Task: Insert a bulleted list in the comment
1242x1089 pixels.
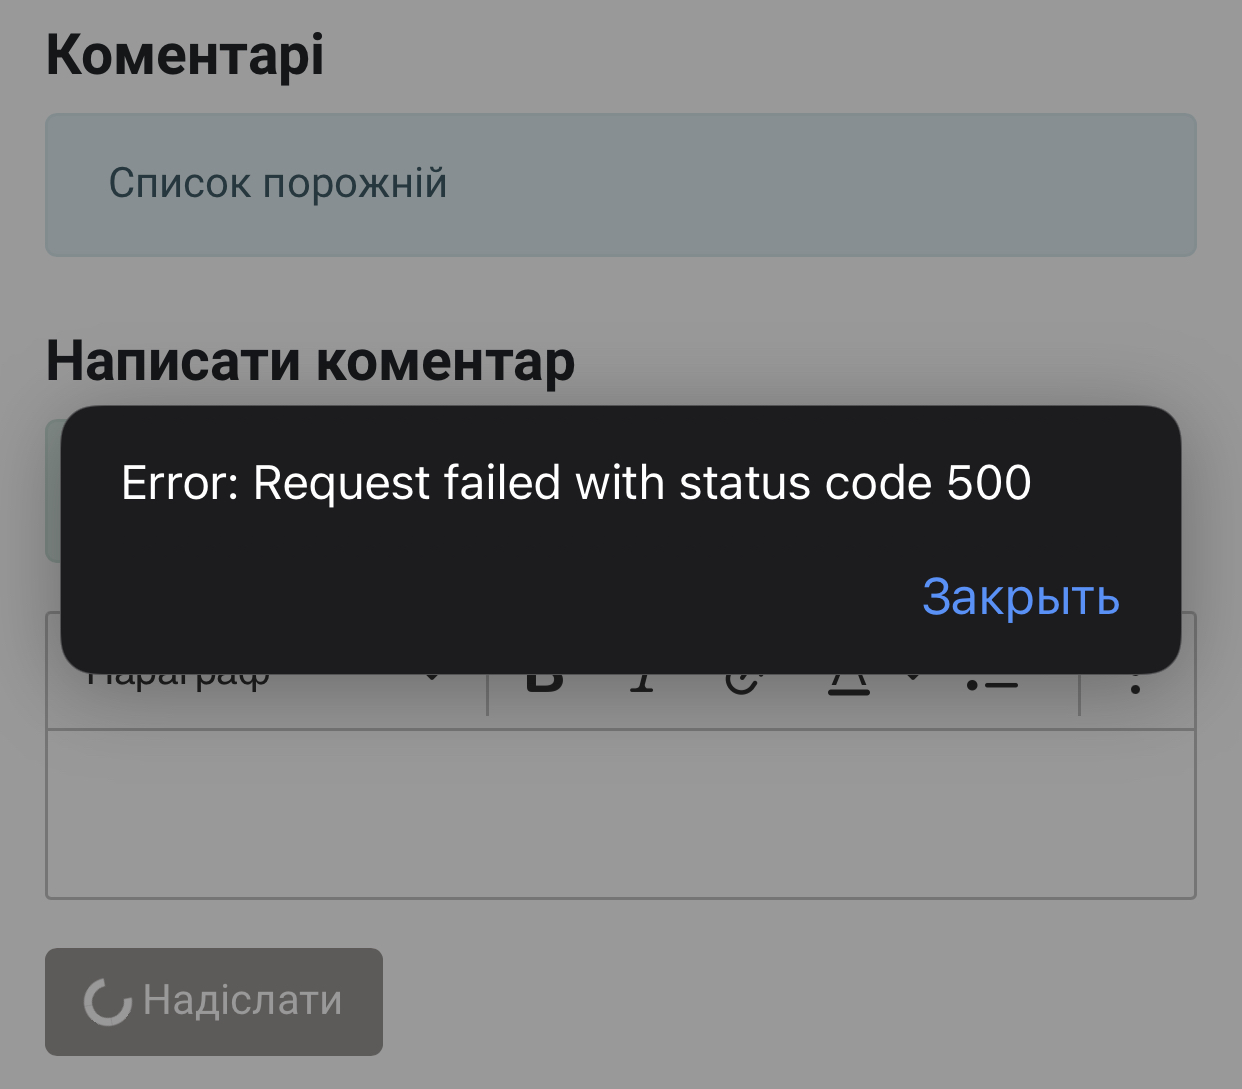Action: pos(992,684)
